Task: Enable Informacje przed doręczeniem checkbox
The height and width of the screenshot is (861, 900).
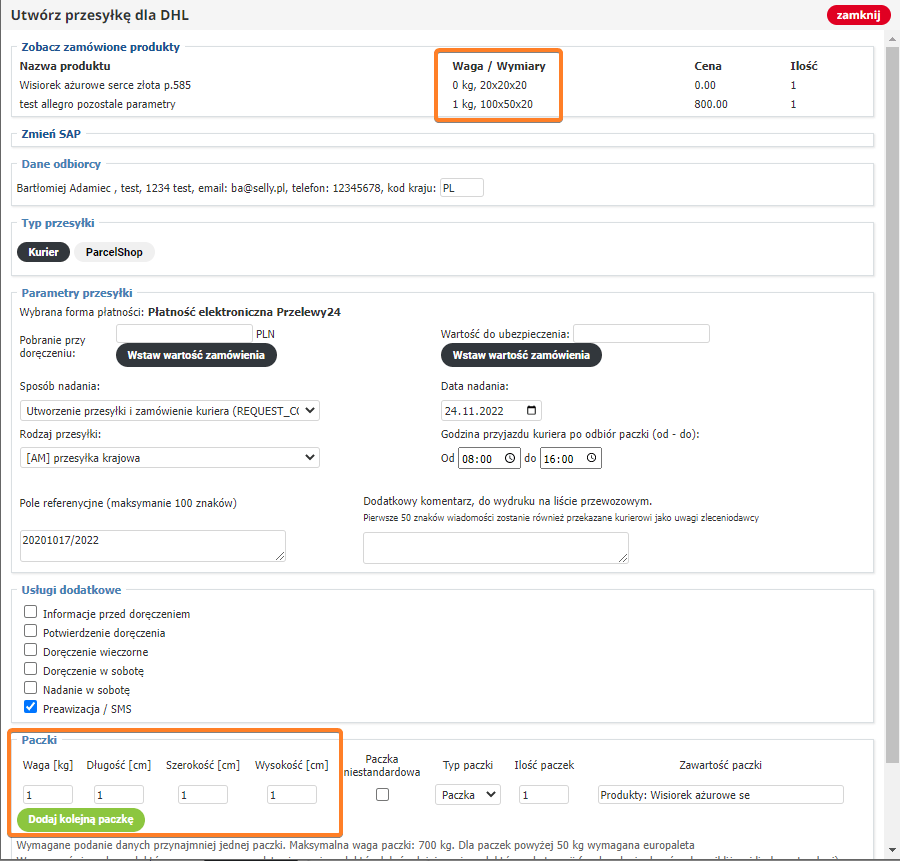Action: pyautogui.click(x=31, y=613)
